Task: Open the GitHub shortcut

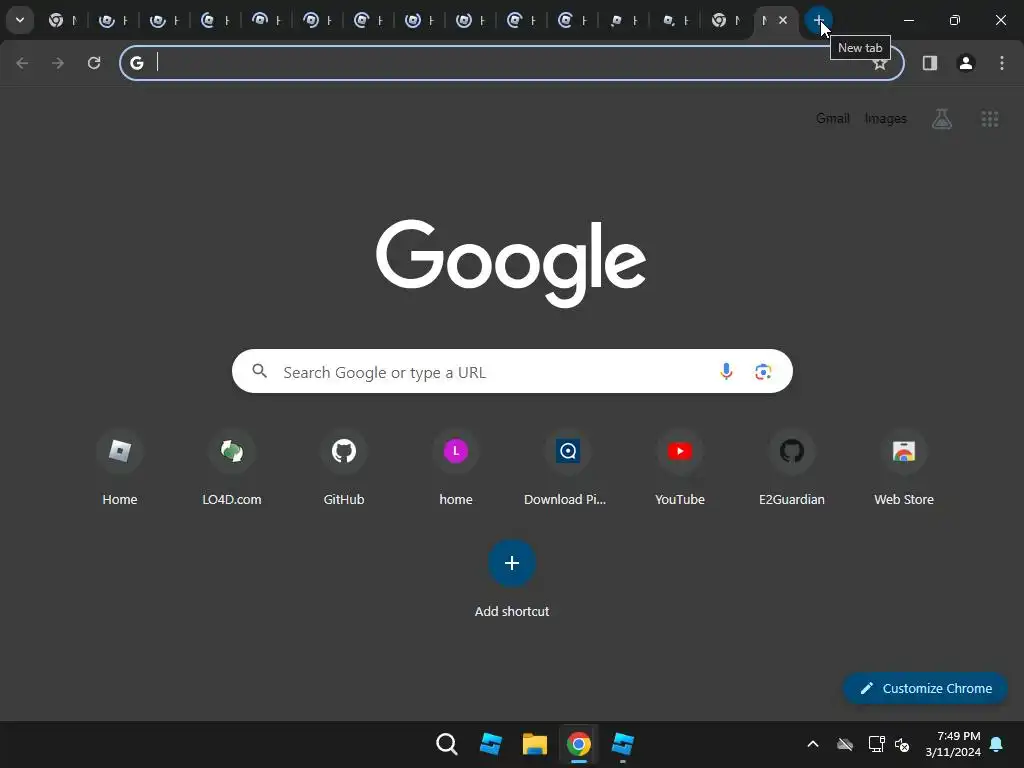Action: [344, 468]
